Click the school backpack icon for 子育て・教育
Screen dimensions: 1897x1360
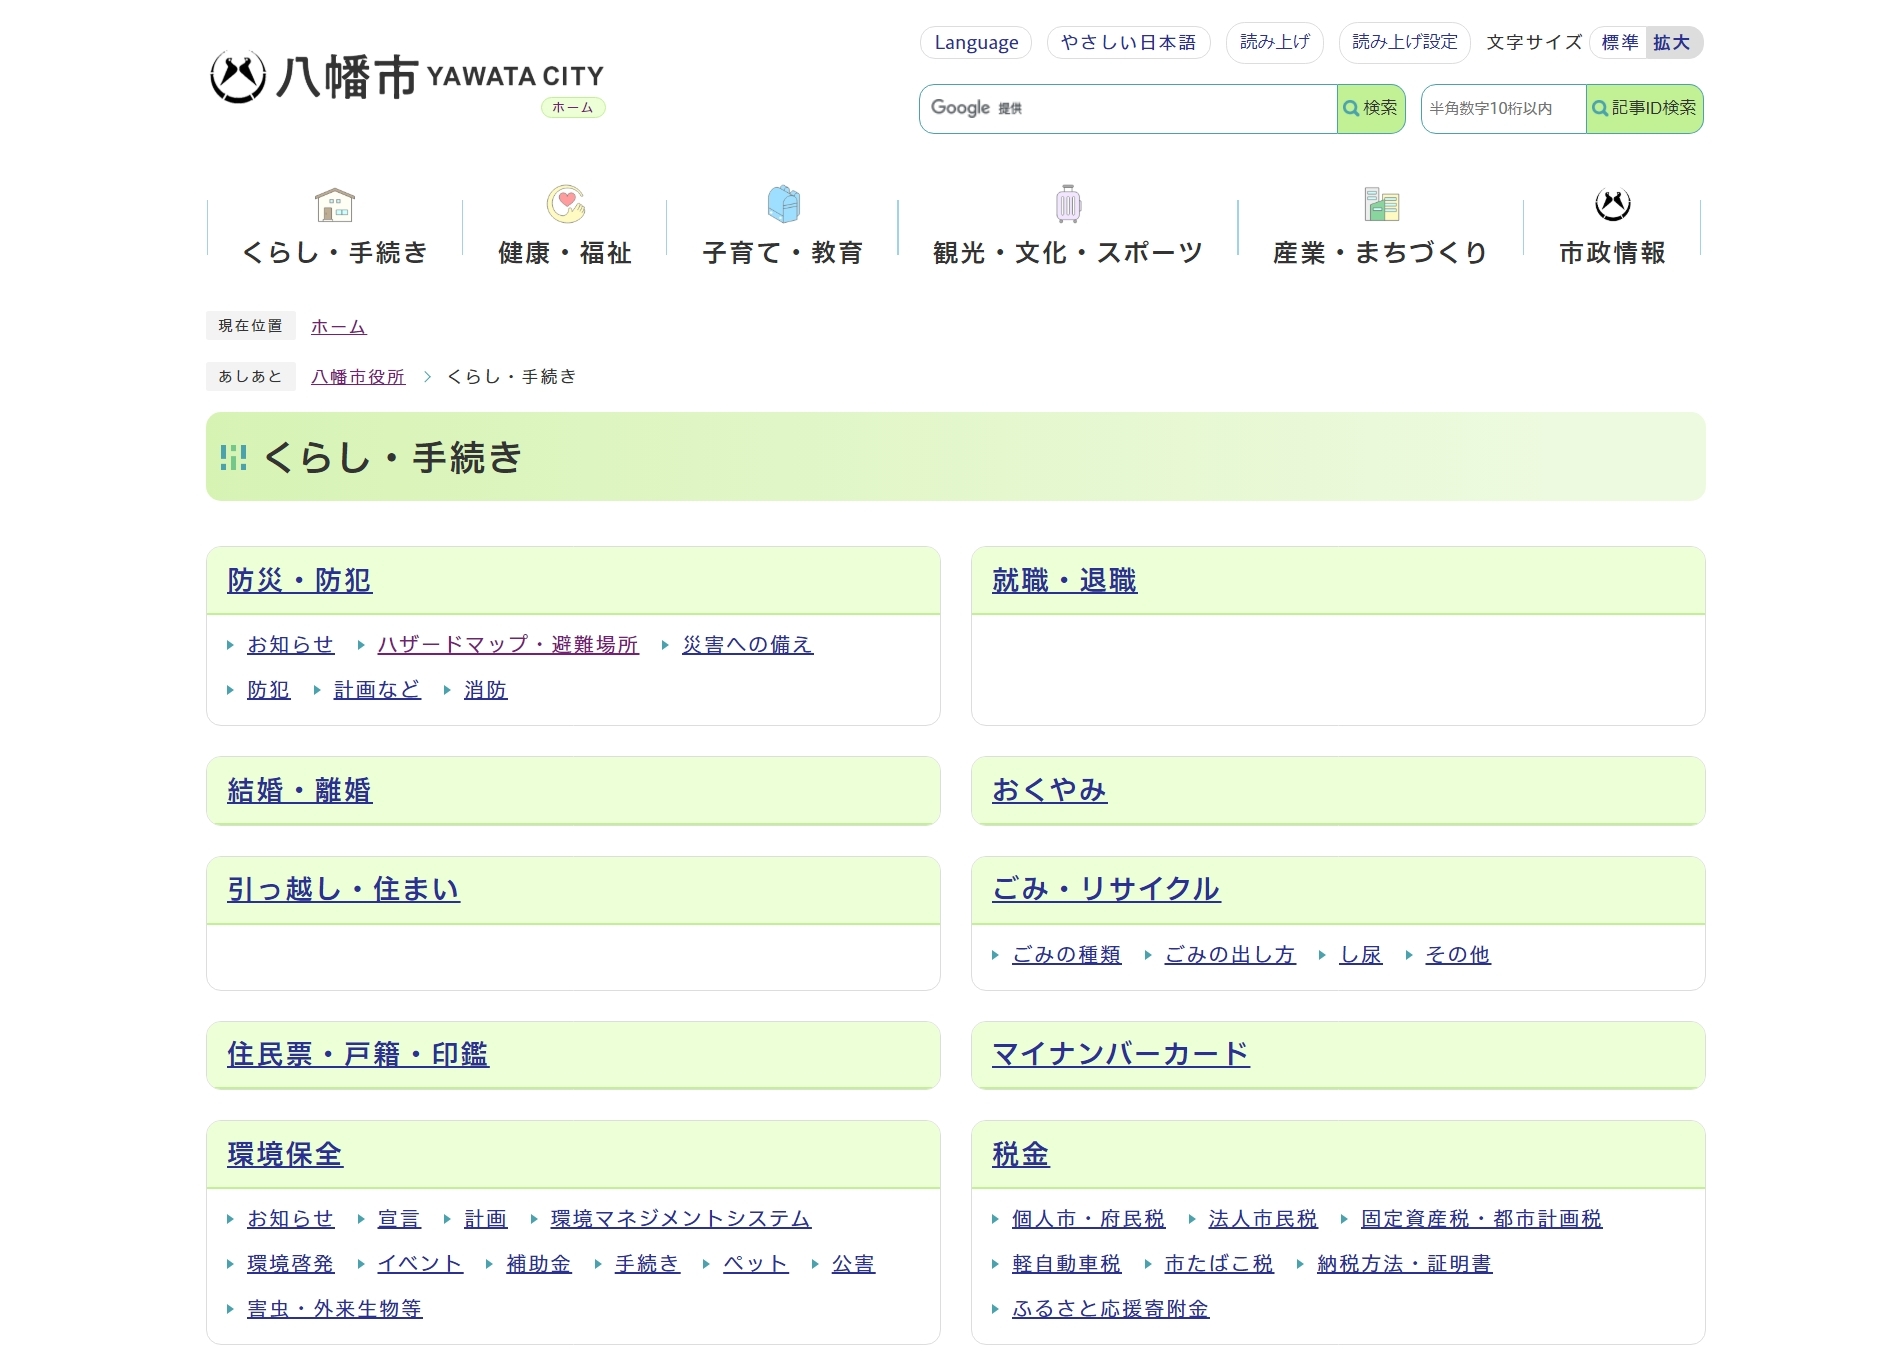coord(783,204)
